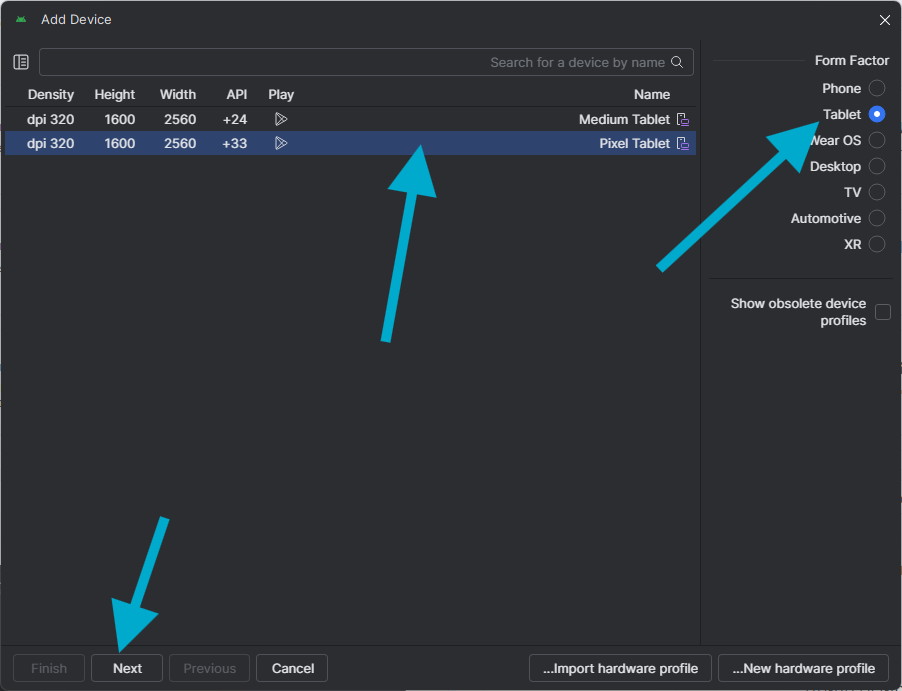Click Play Store icon for Pixel Tablet
The width and height of the screenshot is (902, 691).
tap(281, 143)
